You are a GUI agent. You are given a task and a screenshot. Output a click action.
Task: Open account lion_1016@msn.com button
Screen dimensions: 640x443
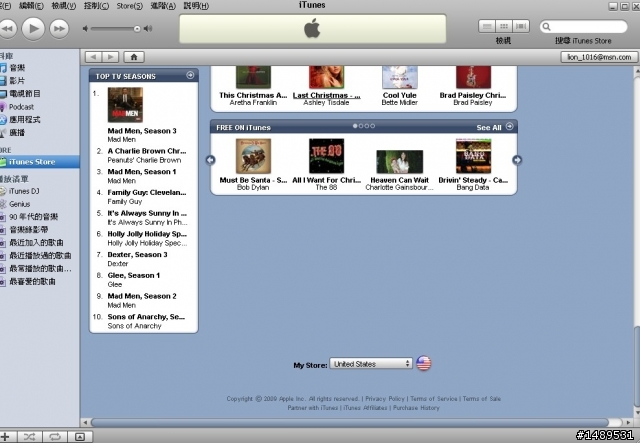[599, 57]
